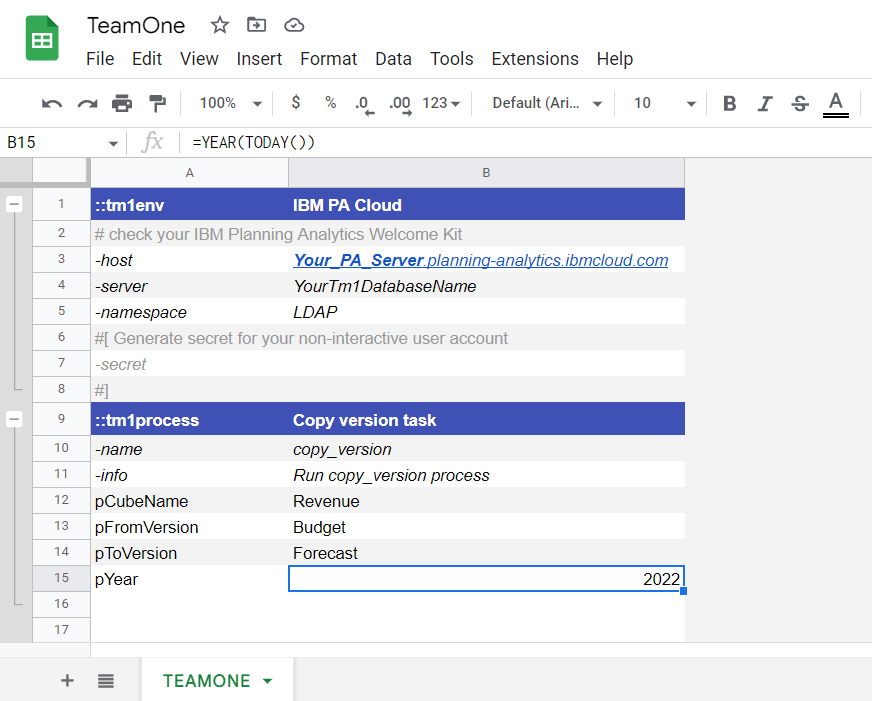Increase decimal places
Viewport: 872px width, 701px height.
pos(400,104)
